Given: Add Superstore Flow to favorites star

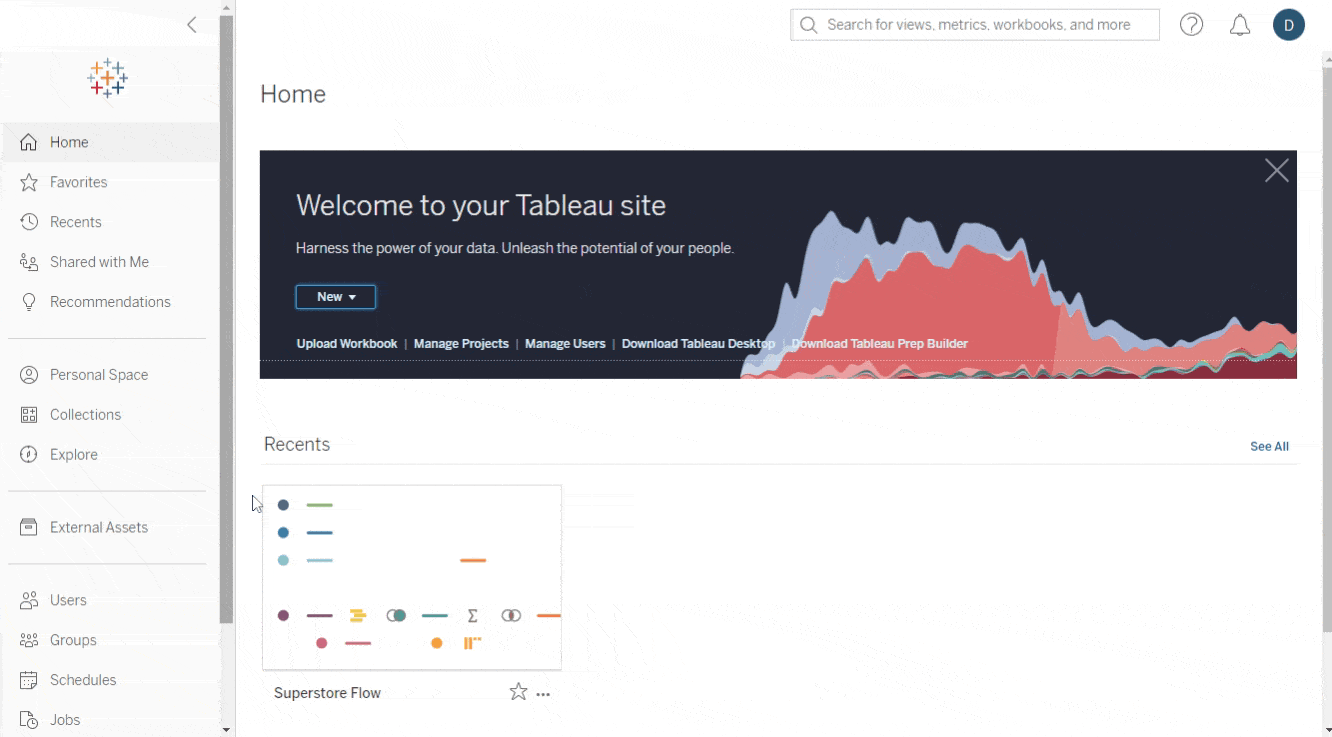Looking at the screenshot, I should (518, 692).
